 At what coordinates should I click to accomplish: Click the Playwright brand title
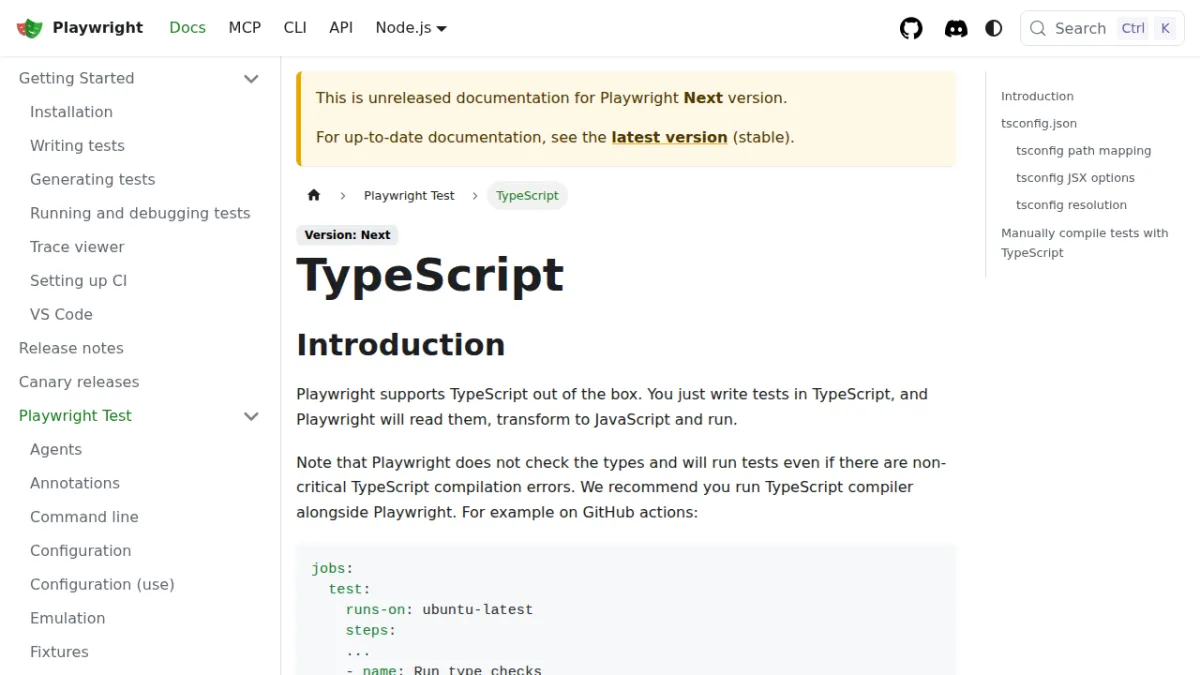(x=98, y=28)
